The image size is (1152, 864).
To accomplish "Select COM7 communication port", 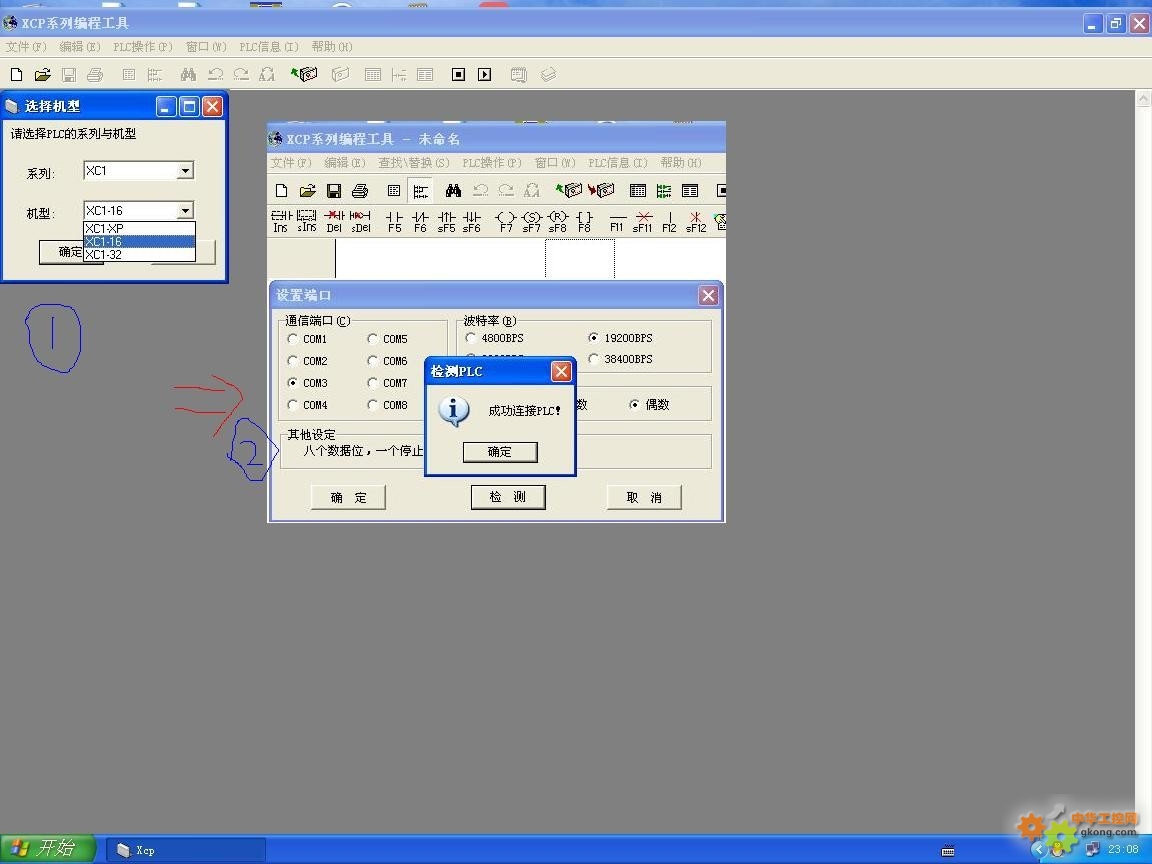I will tap(387, 383).
